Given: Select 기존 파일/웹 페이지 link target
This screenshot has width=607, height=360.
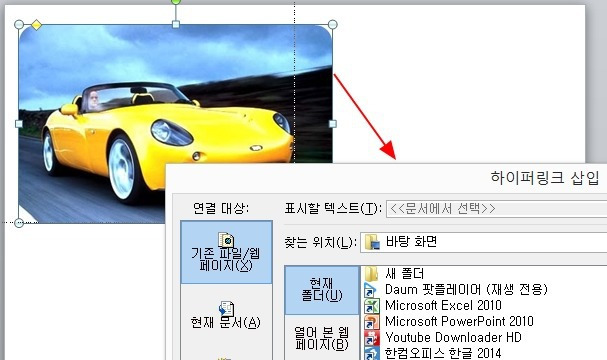Looking at the screenshot, I should click(x=226, y=252).
